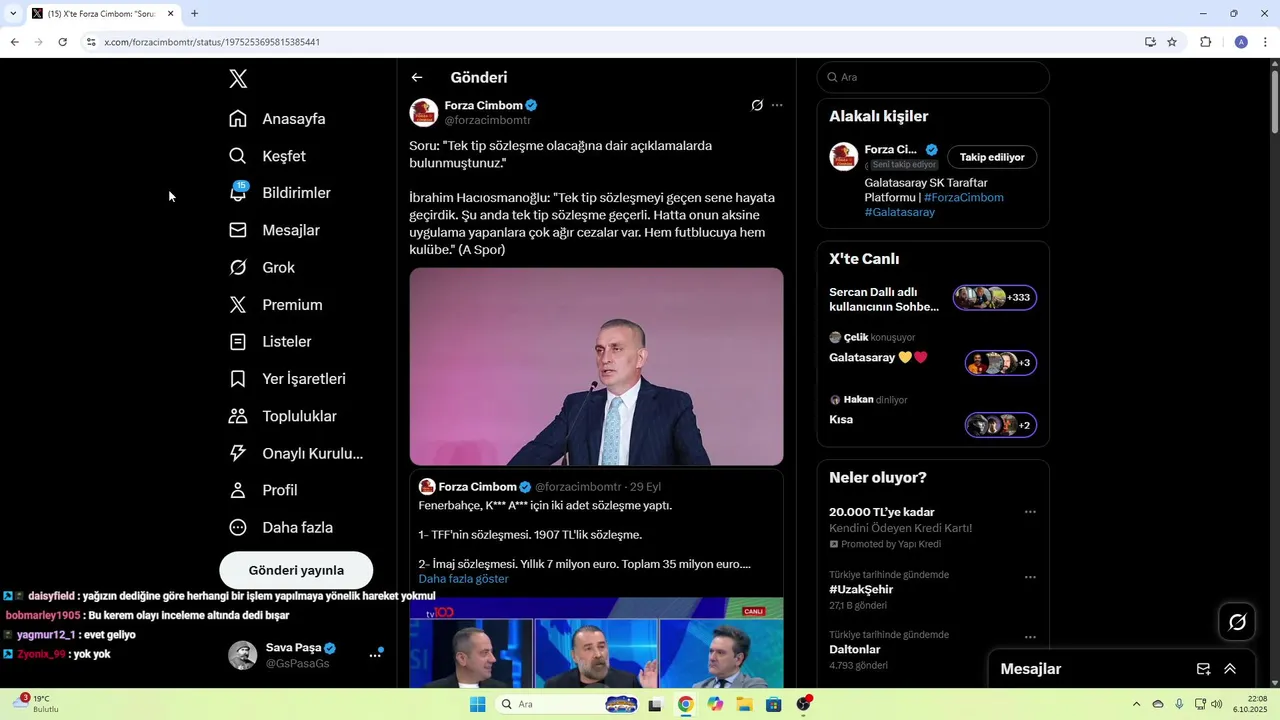
Task: Open Grok icon in the sidebar
Action: pyautogui.click(x=238, y=267)
